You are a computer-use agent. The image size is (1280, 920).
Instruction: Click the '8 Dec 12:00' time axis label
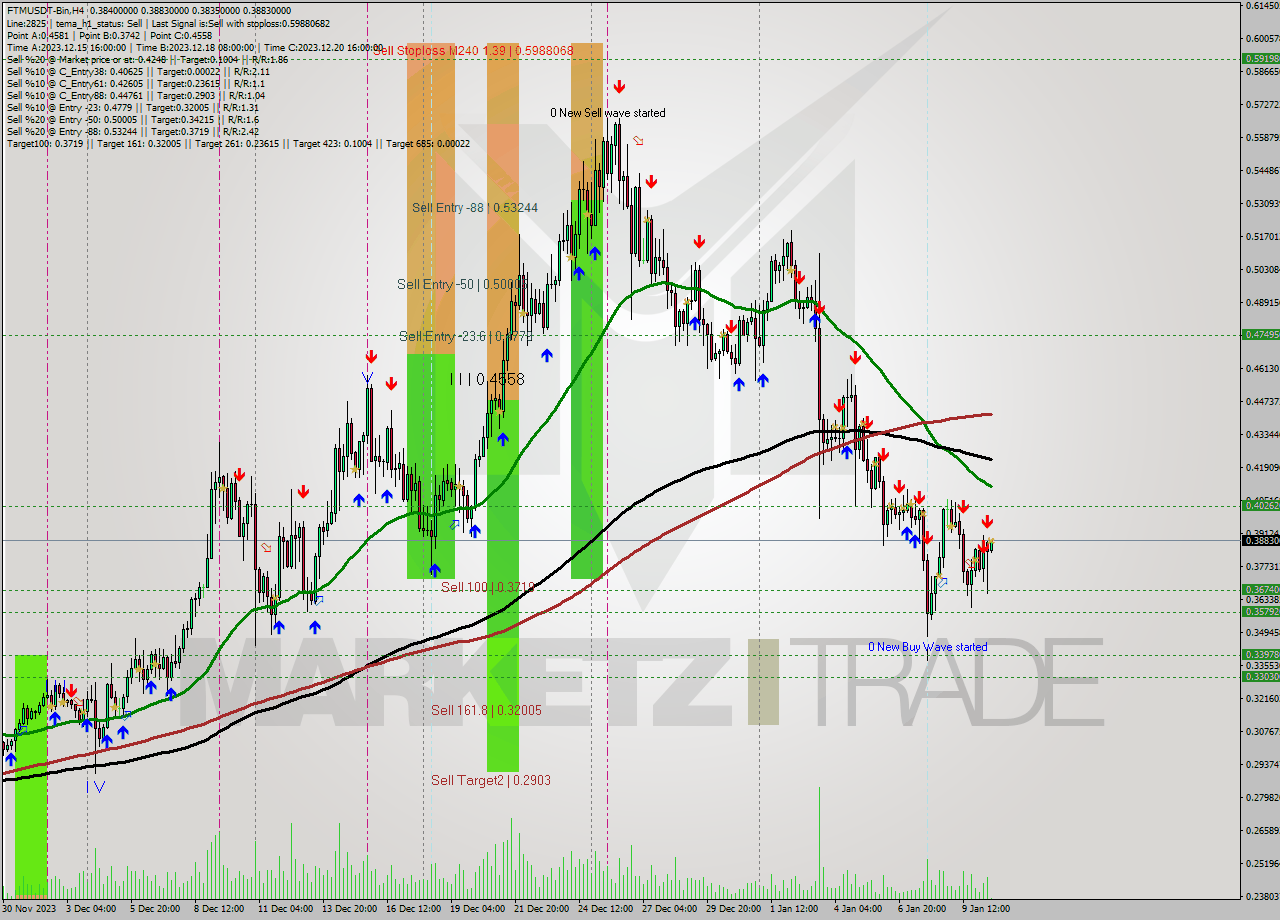(219, 909)
